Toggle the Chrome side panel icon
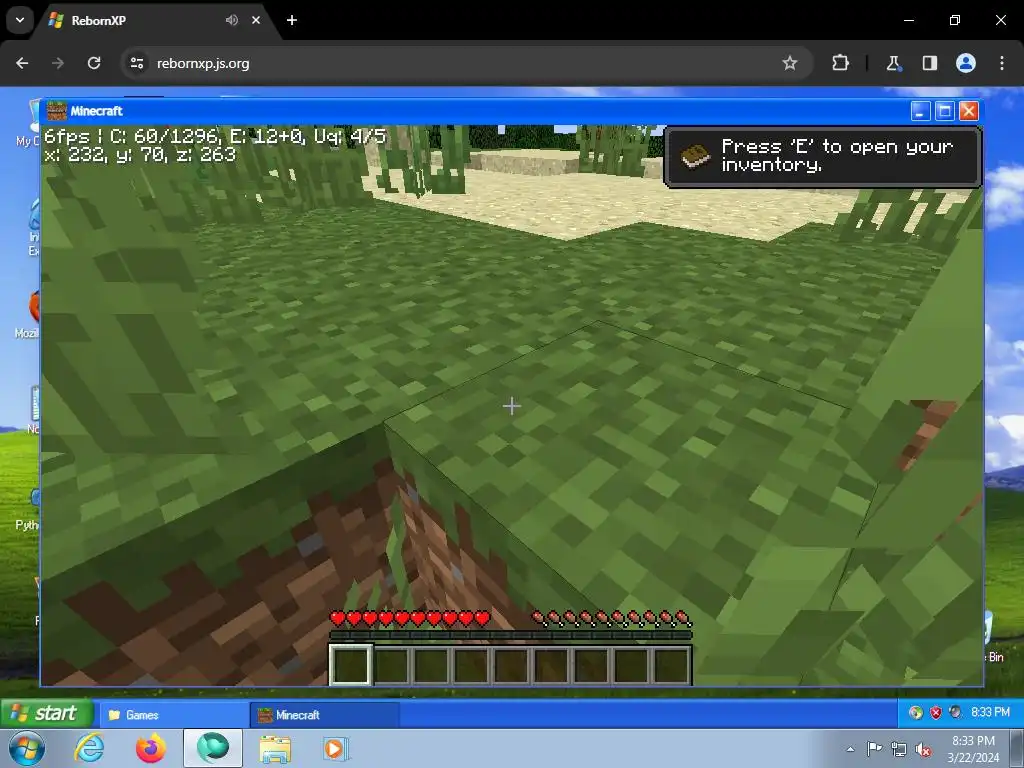The height and width of the screenshot is (768, 1024). (929, 63)
